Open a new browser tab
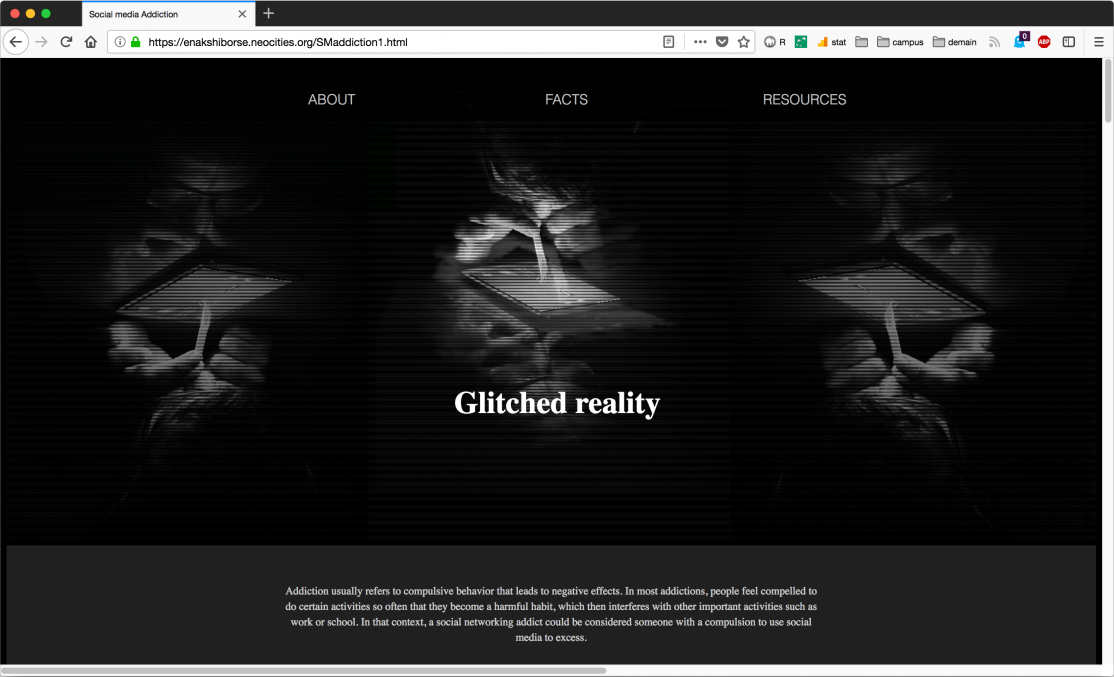The image size is (1114, 677). coord(268,14)
